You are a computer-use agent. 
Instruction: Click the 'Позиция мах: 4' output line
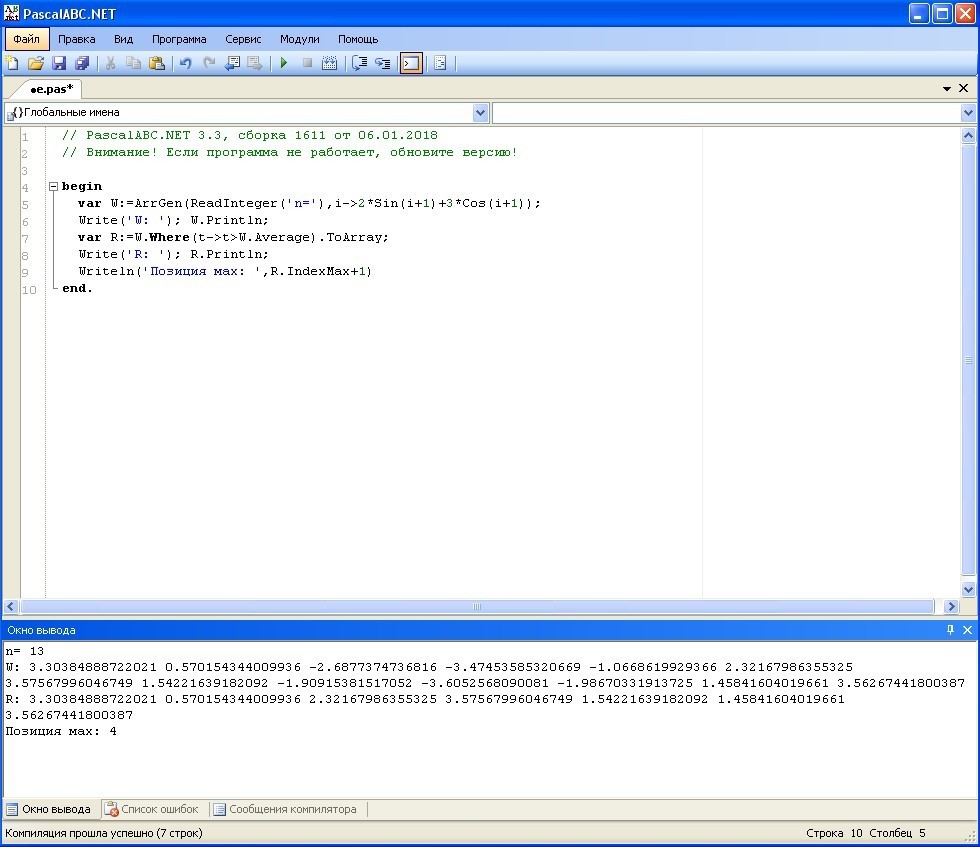[x=61, y=731]
